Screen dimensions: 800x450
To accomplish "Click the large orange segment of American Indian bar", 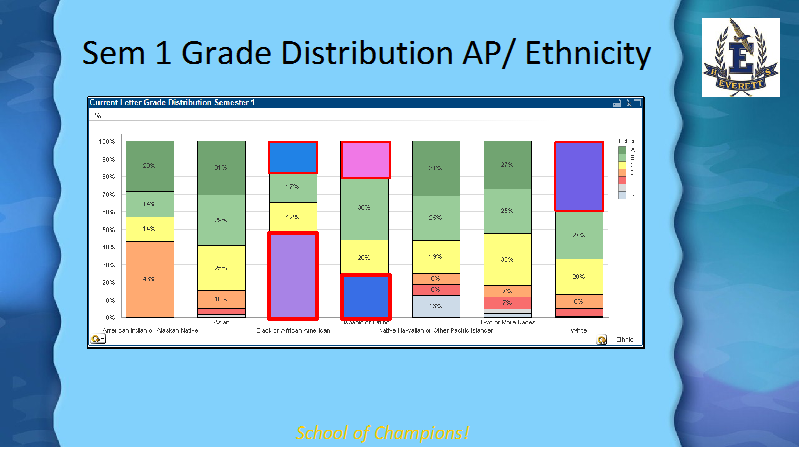I will pos(150,280).
